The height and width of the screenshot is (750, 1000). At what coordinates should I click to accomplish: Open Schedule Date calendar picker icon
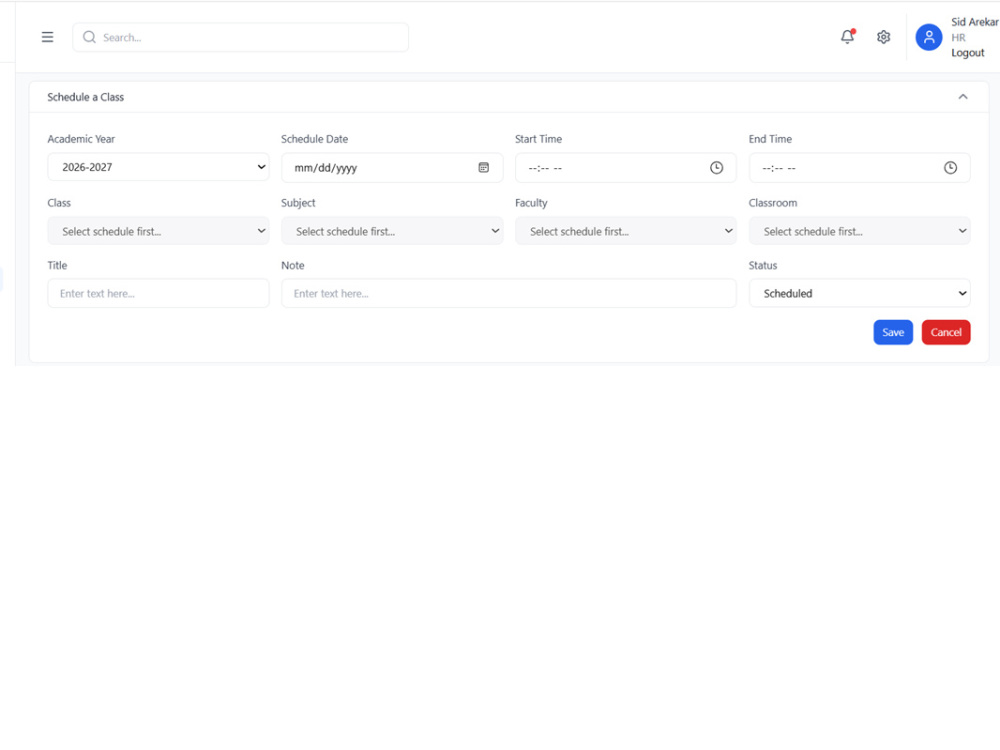pos(483,167)
